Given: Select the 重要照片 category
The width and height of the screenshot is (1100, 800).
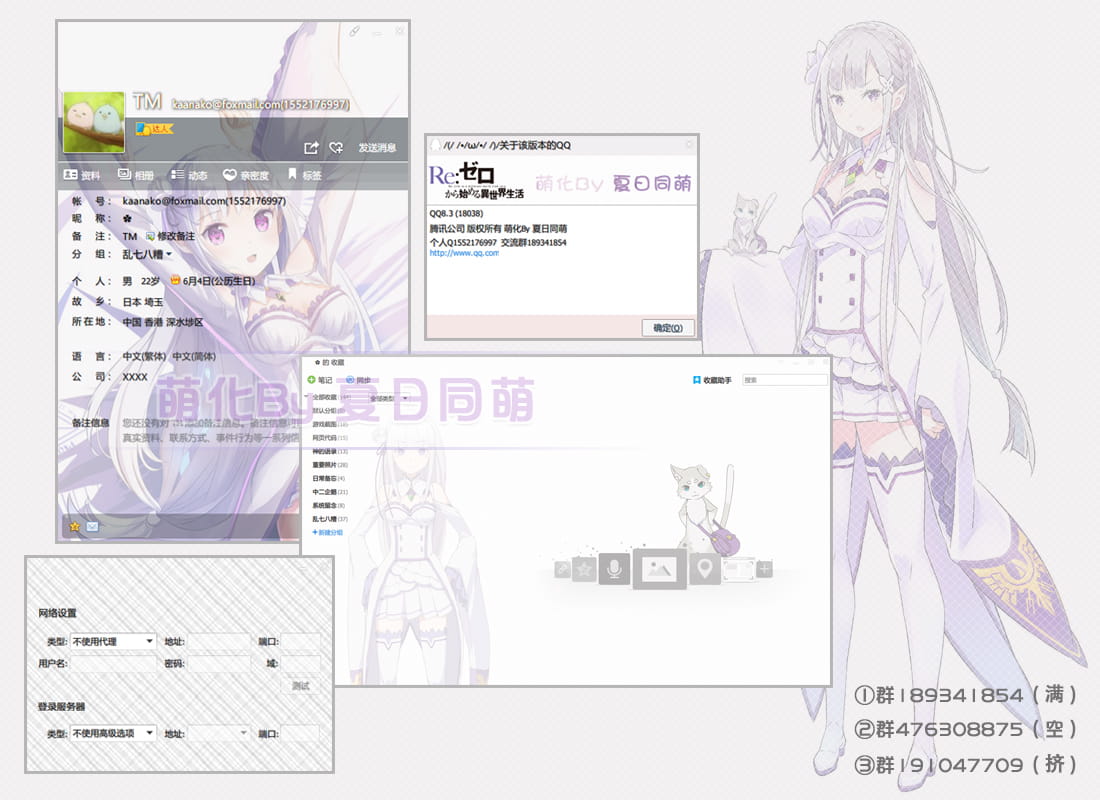Looking at the screenshot, I should [330, 465].
